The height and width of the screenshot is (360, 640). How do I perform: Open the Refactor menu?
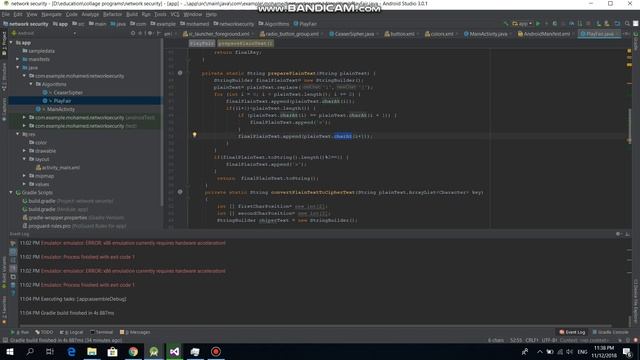pos(112,14)
